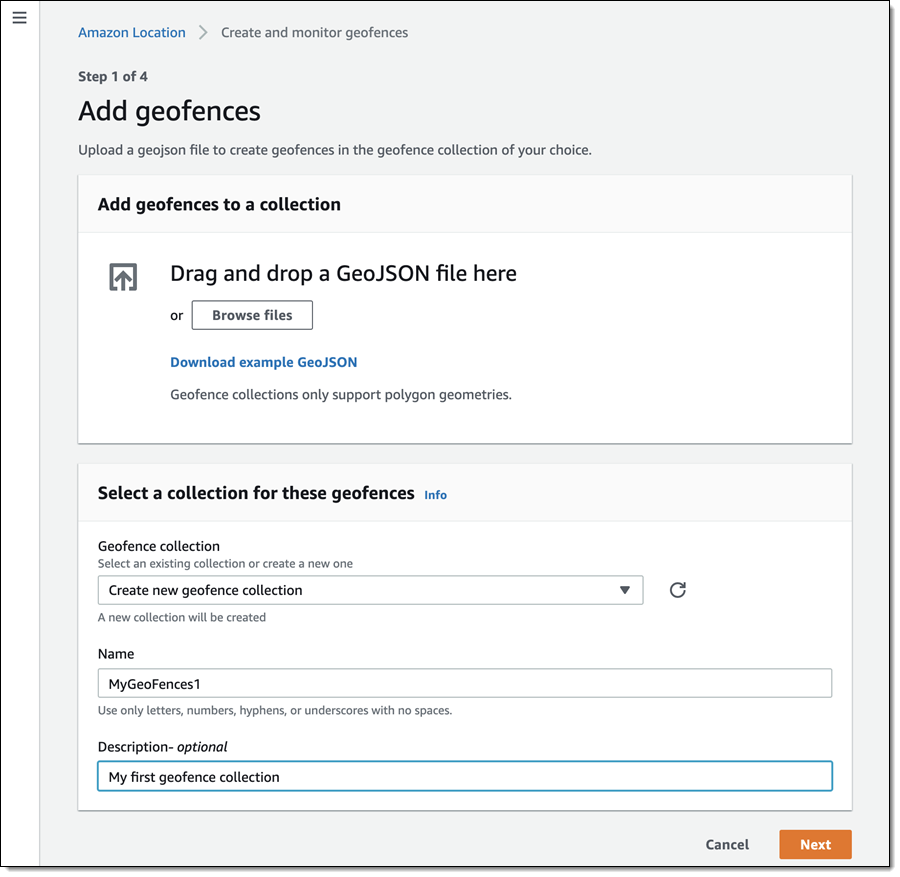This screenshot has height=877, width=900.
Task: Refresh the geofence collection list
Action: pyautogui.click(x=678, y=590)
